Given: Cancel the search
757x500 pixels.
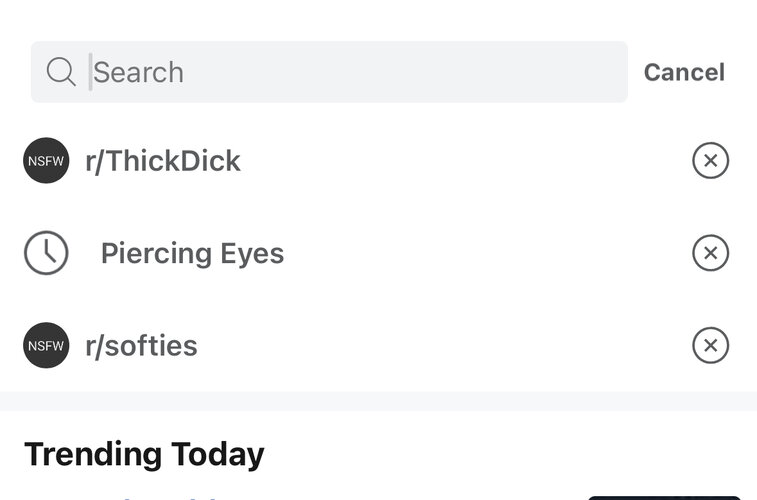Looking at the screenshot, I should pos(684,72).
